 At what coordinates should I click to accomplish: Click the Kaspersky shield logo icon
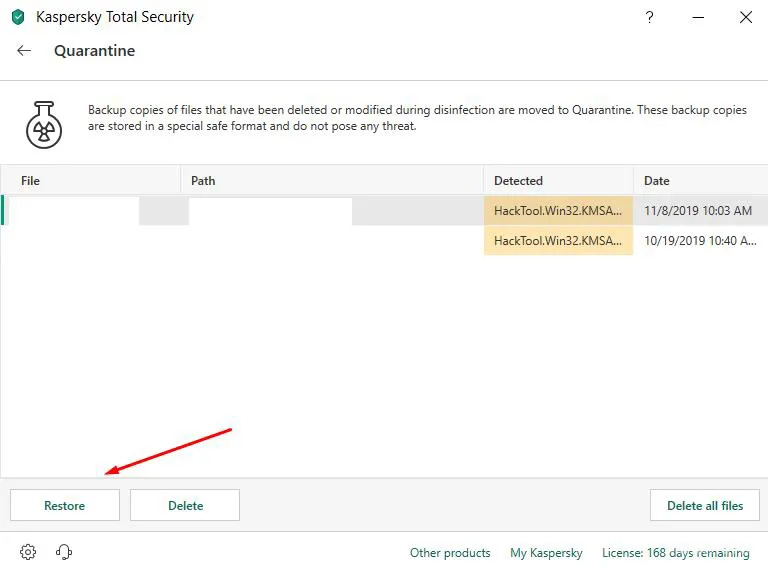pos(18,17)
